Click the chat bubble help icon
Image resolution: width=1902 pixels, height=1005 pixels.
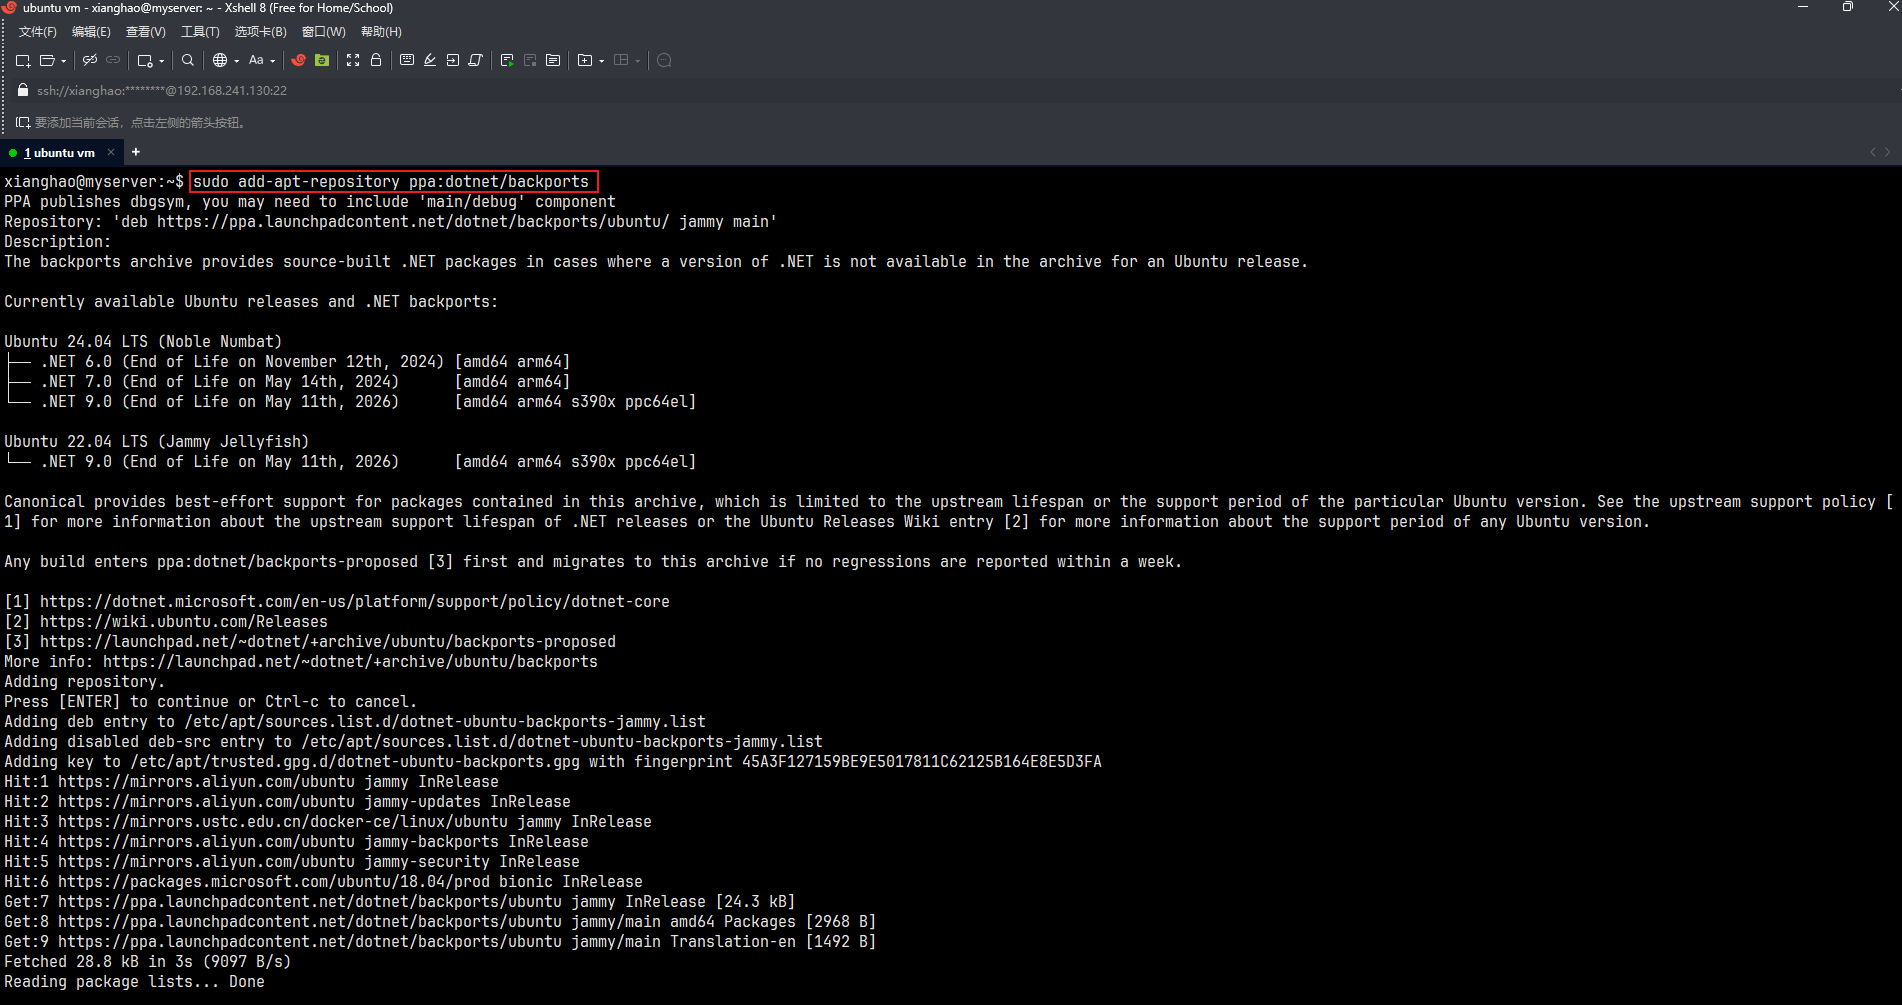click(x=664, y=60)
